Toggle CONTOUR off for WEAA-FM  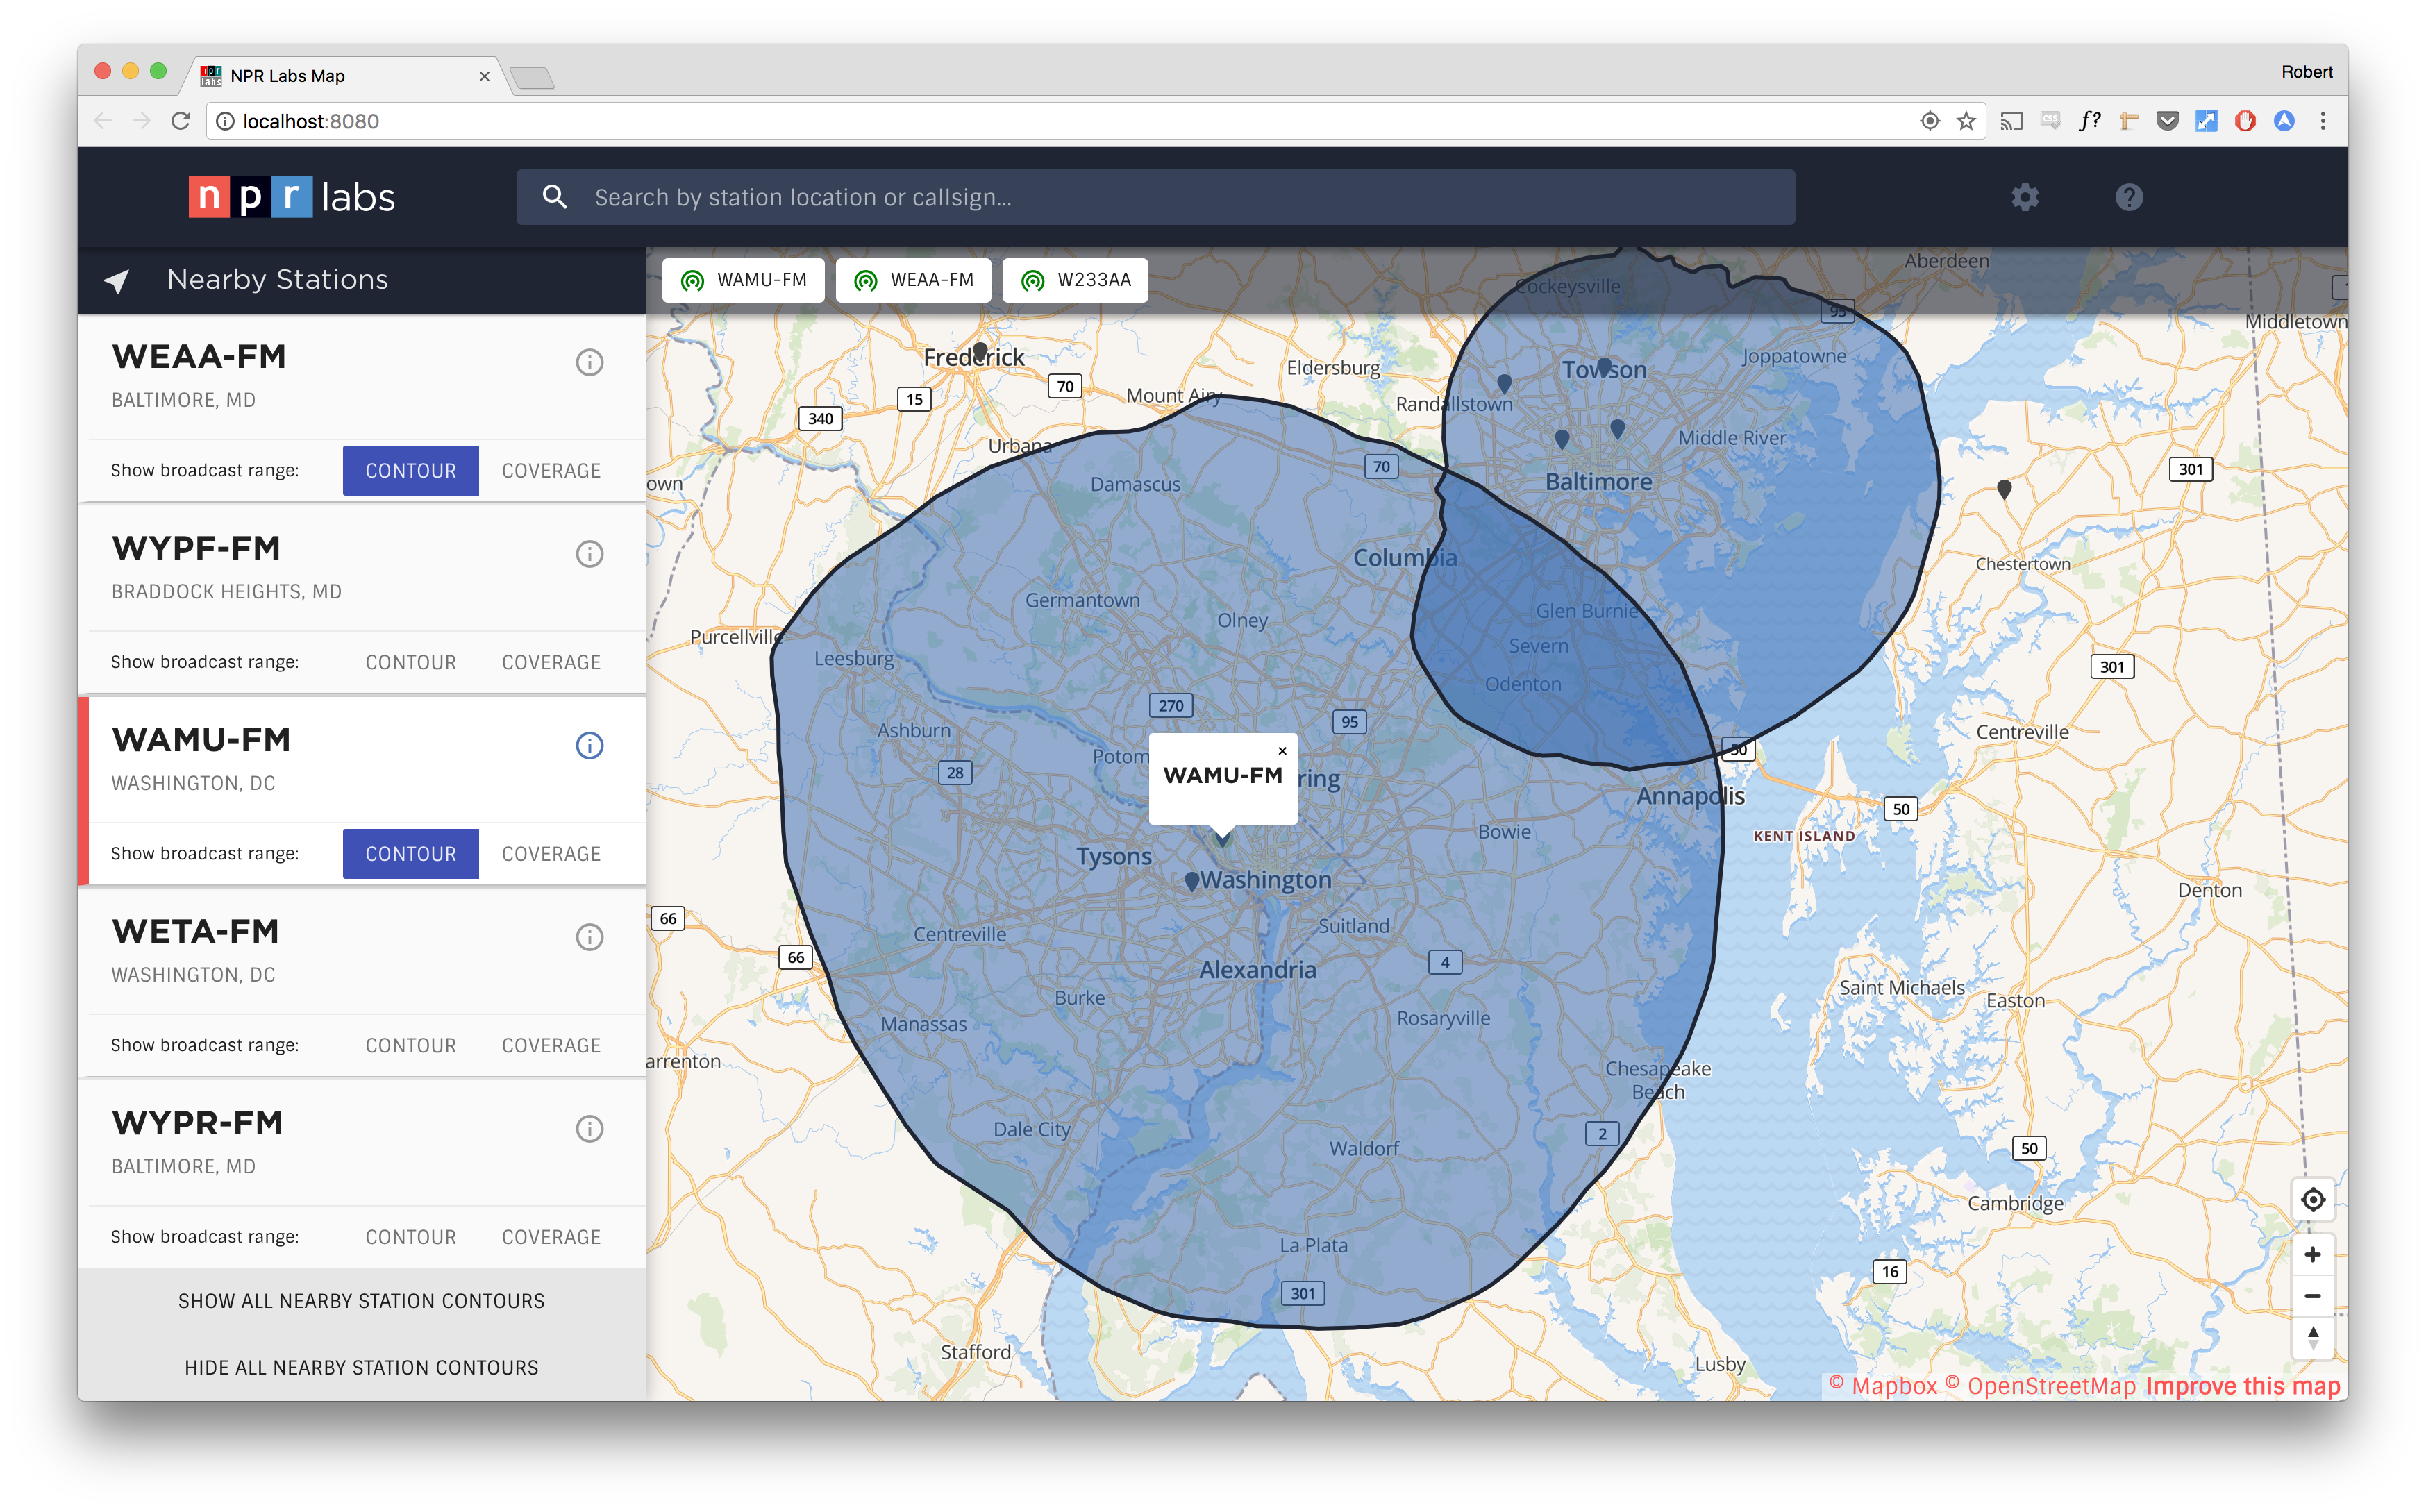[x=410, y=470]
